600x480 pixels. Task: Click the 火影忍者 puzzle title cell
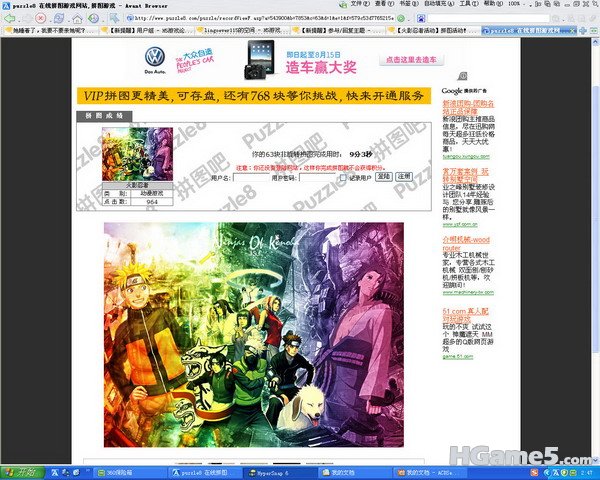point(137,185)
